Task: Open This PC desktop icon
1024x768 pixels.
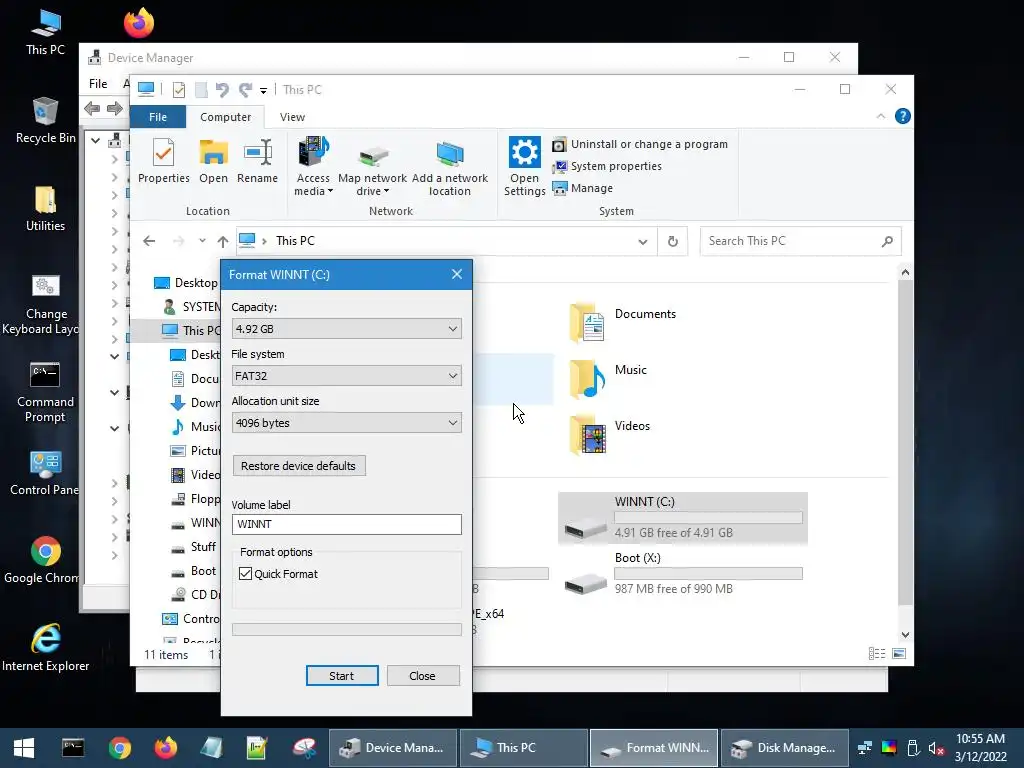Action: pos(45,33)
